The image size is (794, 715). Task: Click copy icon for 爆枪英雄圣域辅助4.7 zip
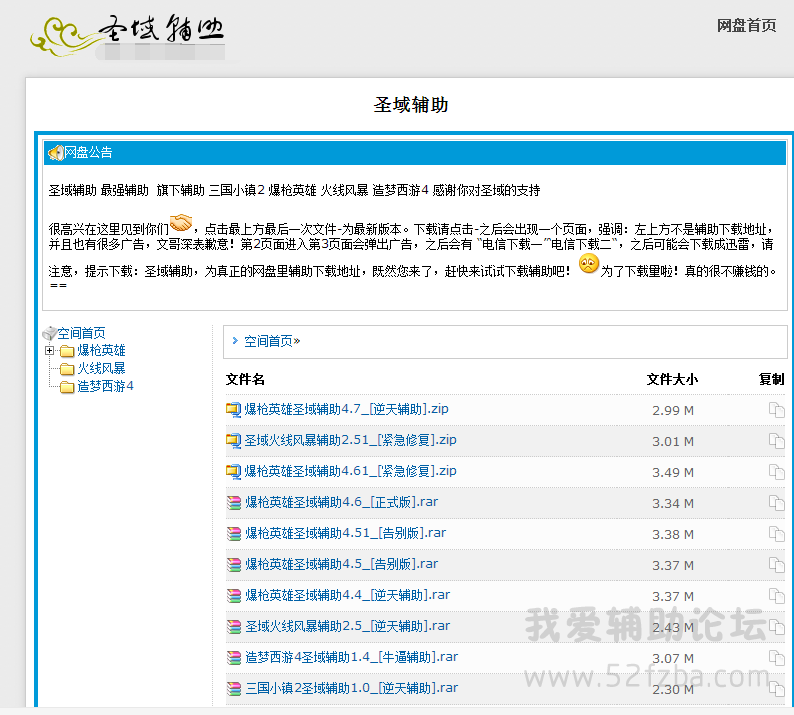776,410
